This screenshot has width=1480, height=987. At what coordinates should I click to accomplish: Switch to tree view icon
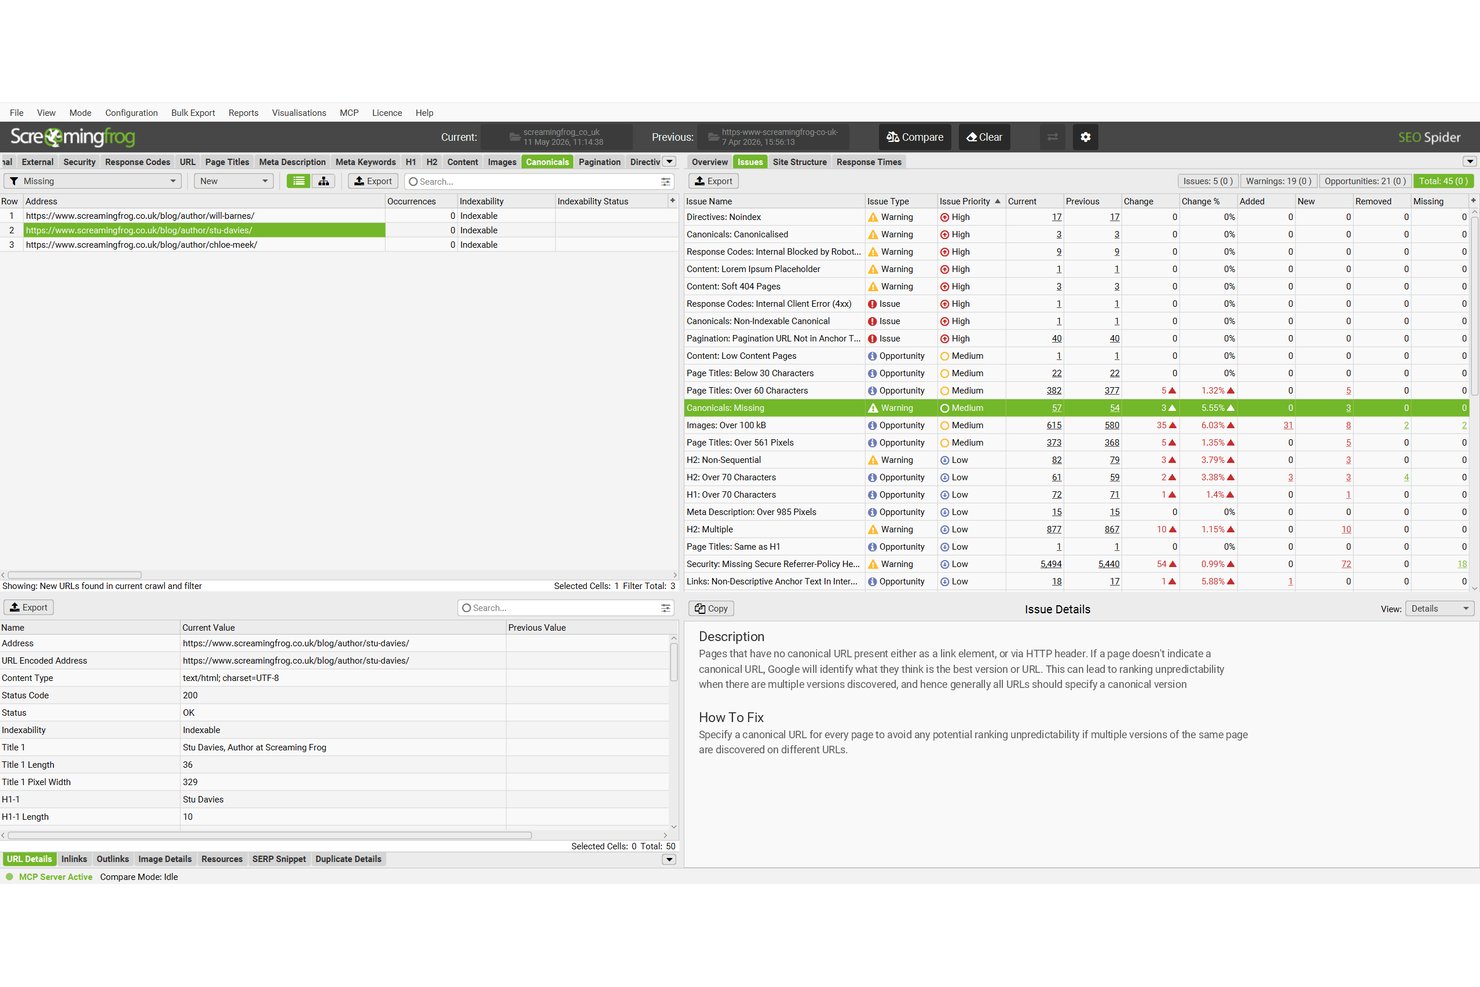tap(323, 181)
